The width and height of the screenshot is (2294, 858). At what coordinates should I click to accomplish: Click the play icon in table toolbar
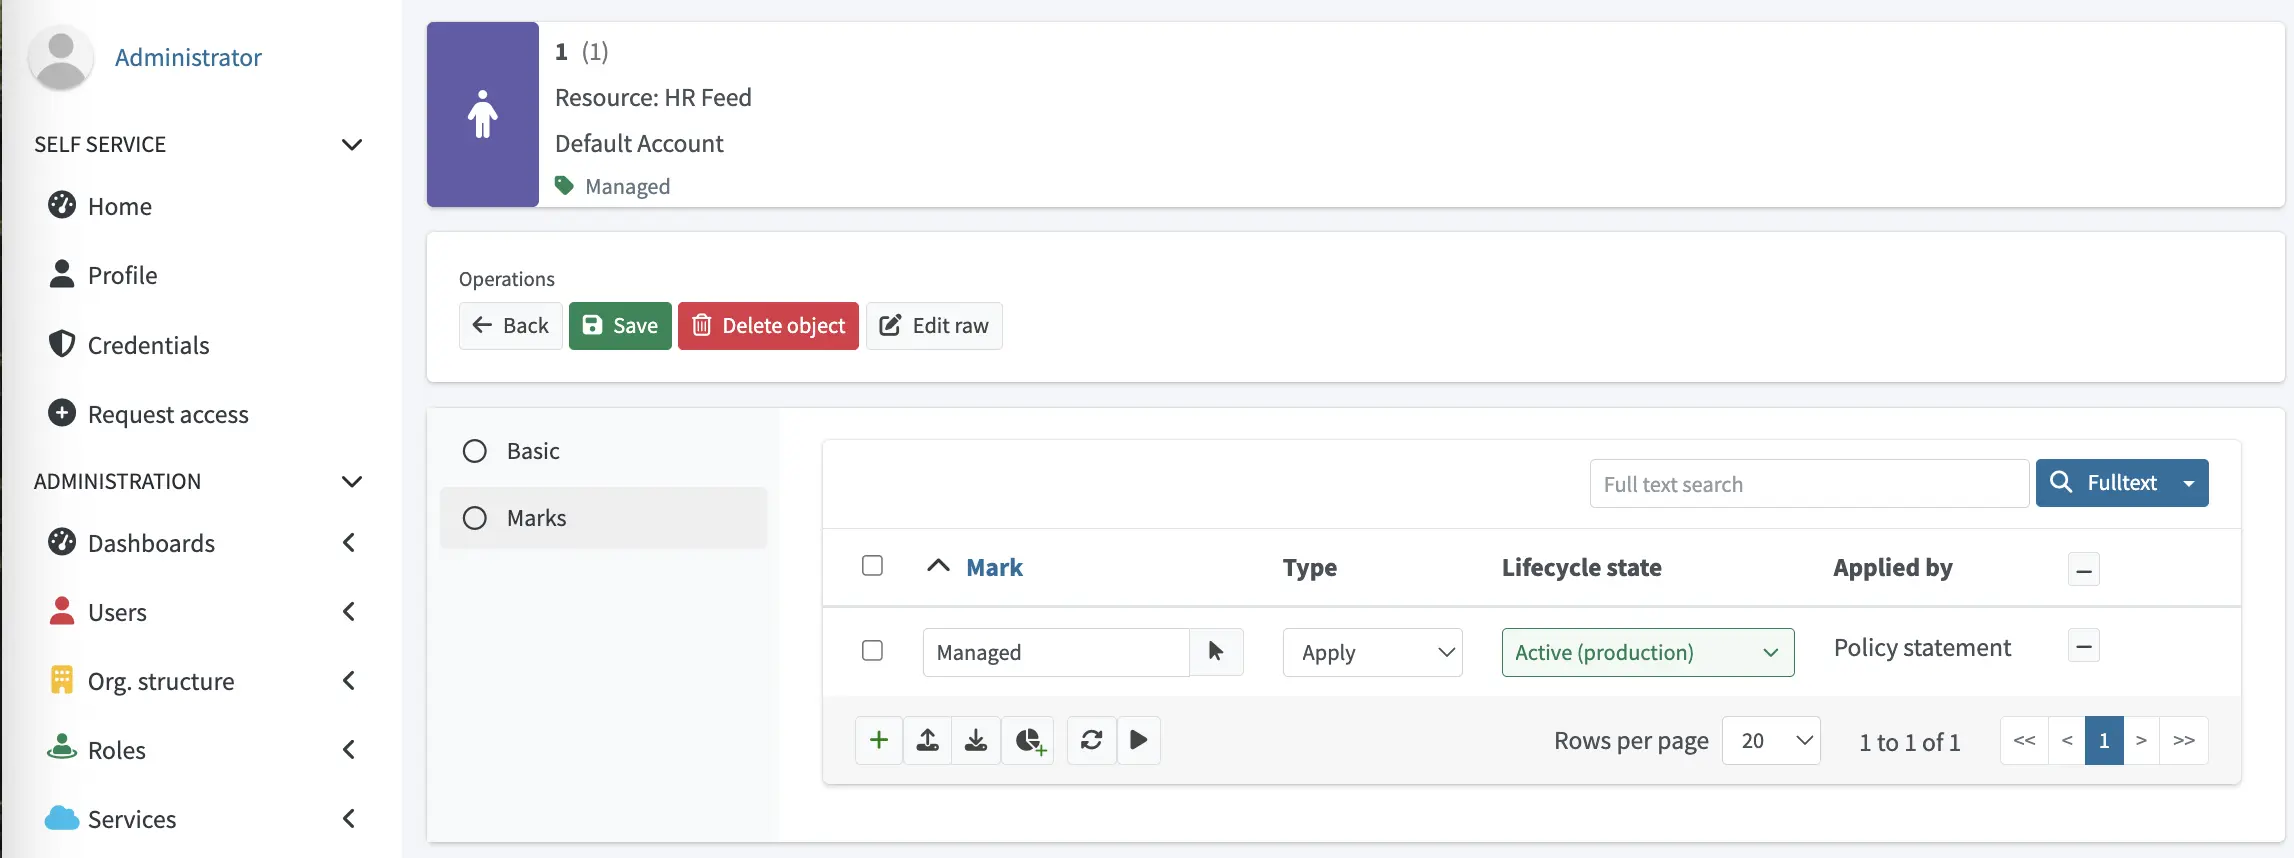coord(1139,740)
